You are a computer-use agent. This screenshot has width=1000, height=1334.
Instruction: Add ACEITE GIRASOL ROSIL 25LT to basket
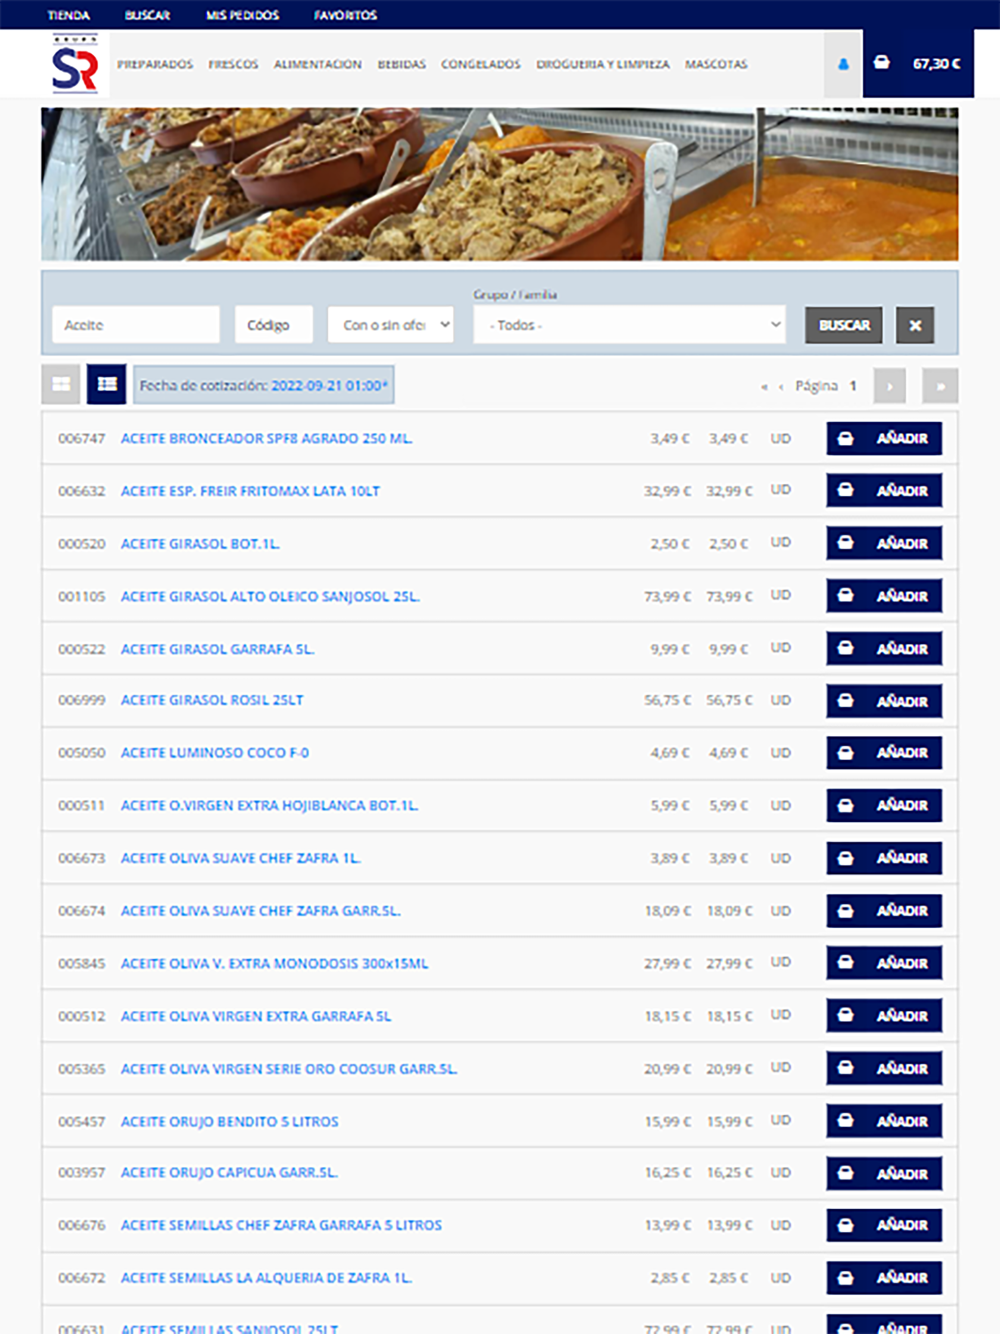pyautogui.click(x=884, y=701)
